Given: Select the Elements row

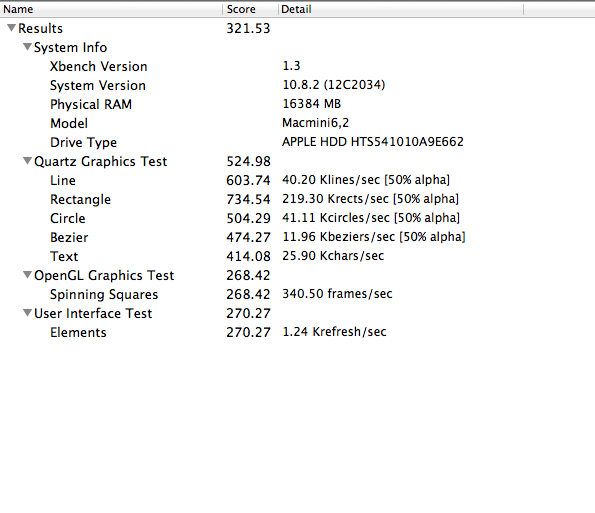Looking at the screenshot, I should [x=298, y=332].
